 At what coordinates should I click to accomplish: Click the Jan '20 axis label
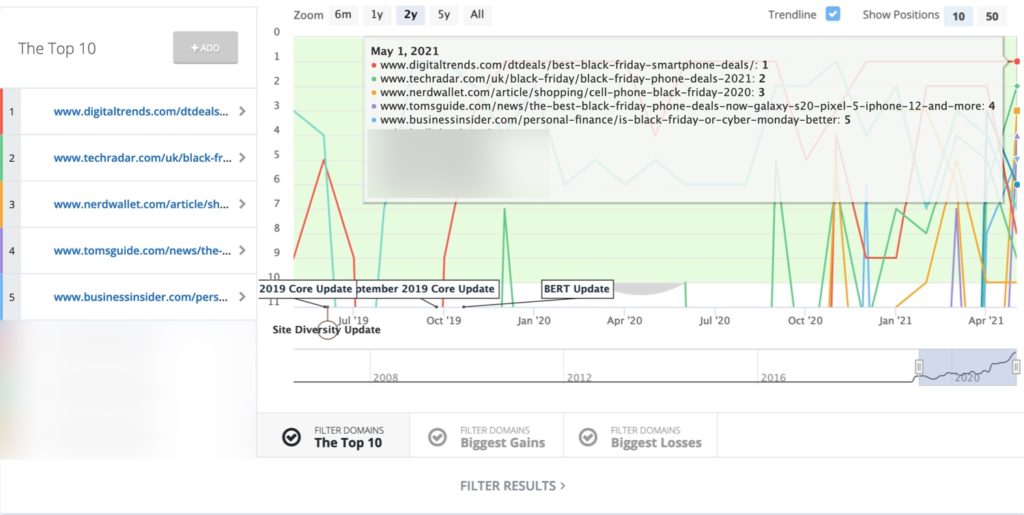pyautogui.click(x=534, y=320)
